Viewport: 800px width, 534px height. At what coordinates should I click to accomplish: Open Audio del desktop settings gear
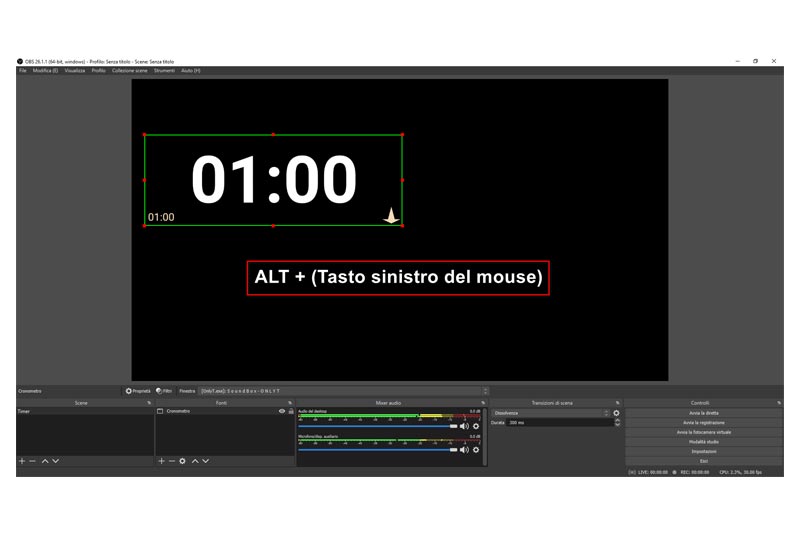pyautogui.click(x=476, y=426)
